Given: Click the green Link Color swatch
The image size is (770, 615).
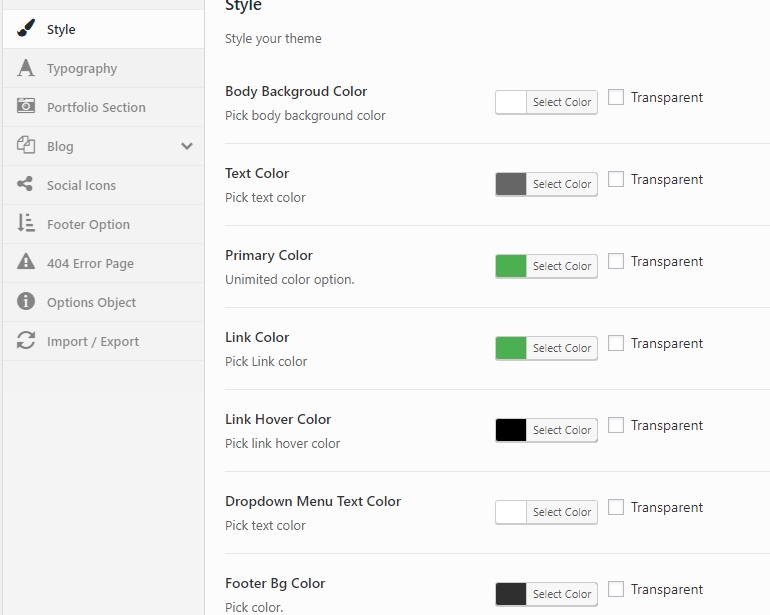Looking at the screenshot, I should (511, 348).
